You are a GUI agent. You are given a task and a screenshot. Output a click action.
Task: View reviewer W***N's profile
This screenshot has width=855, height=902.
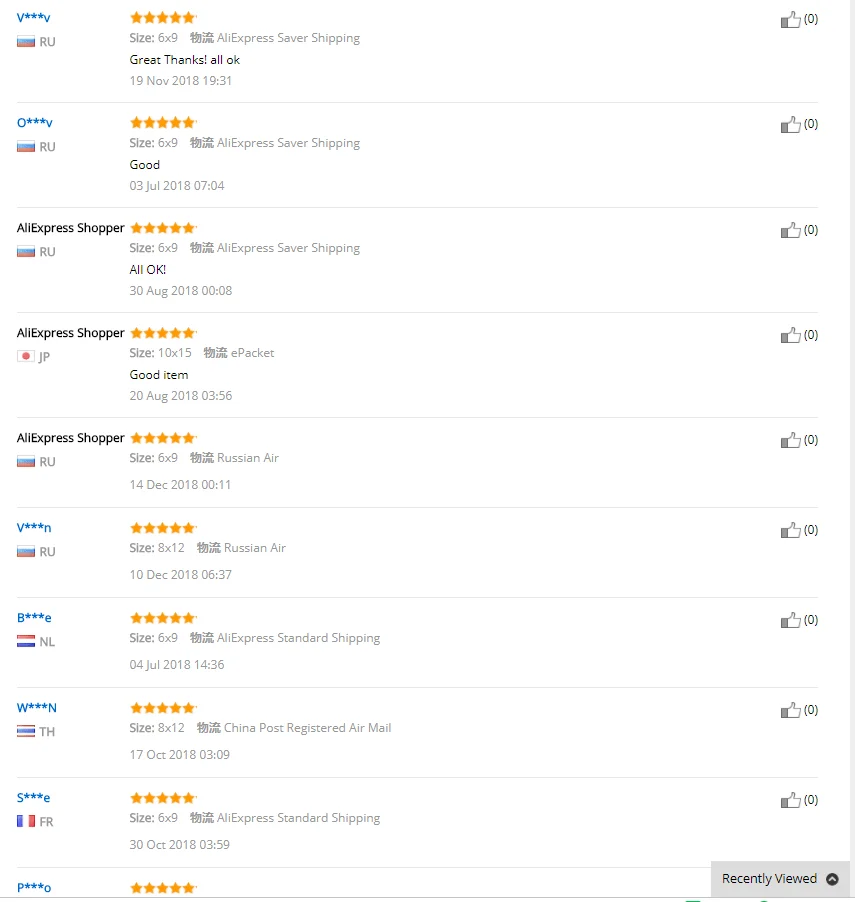click(x=37, y=708)
